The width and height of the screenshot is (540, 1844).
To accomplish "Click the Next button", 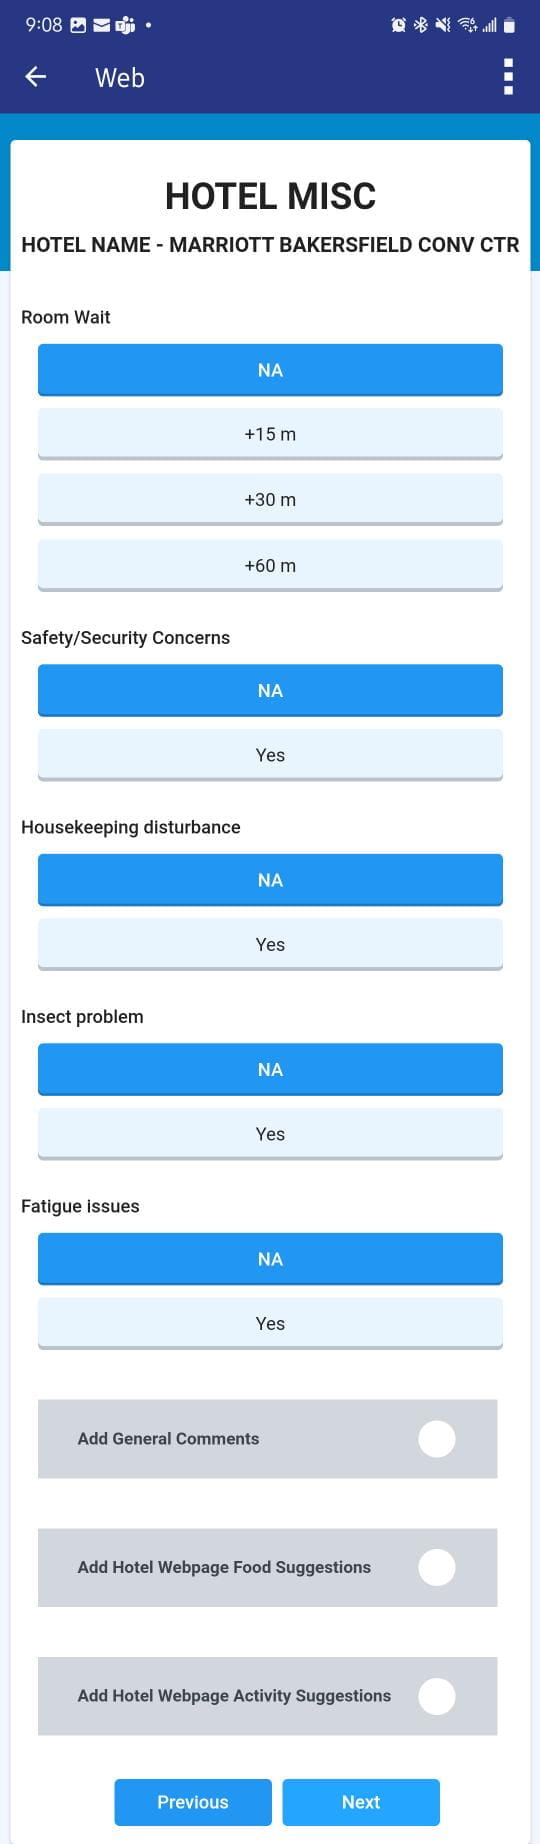I will click(x=361, y=1802).
